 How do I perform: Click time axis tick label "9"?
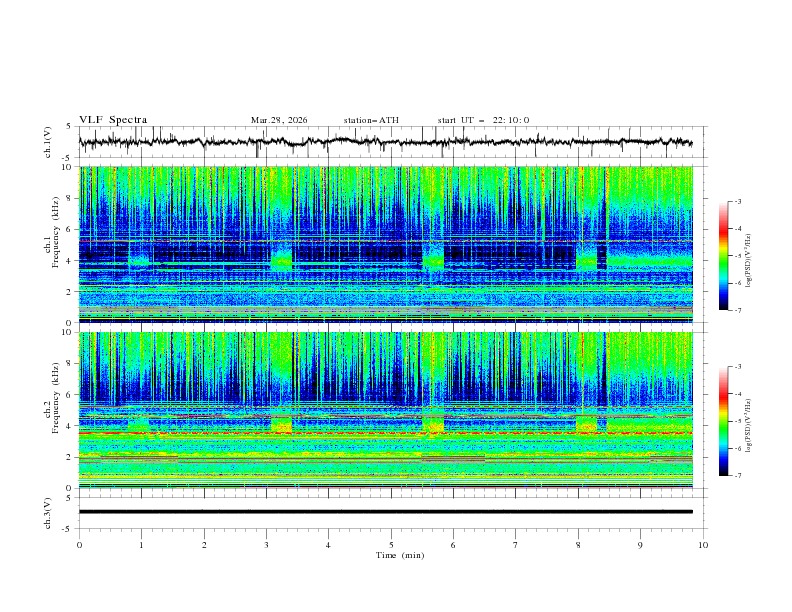click(640, 545)
